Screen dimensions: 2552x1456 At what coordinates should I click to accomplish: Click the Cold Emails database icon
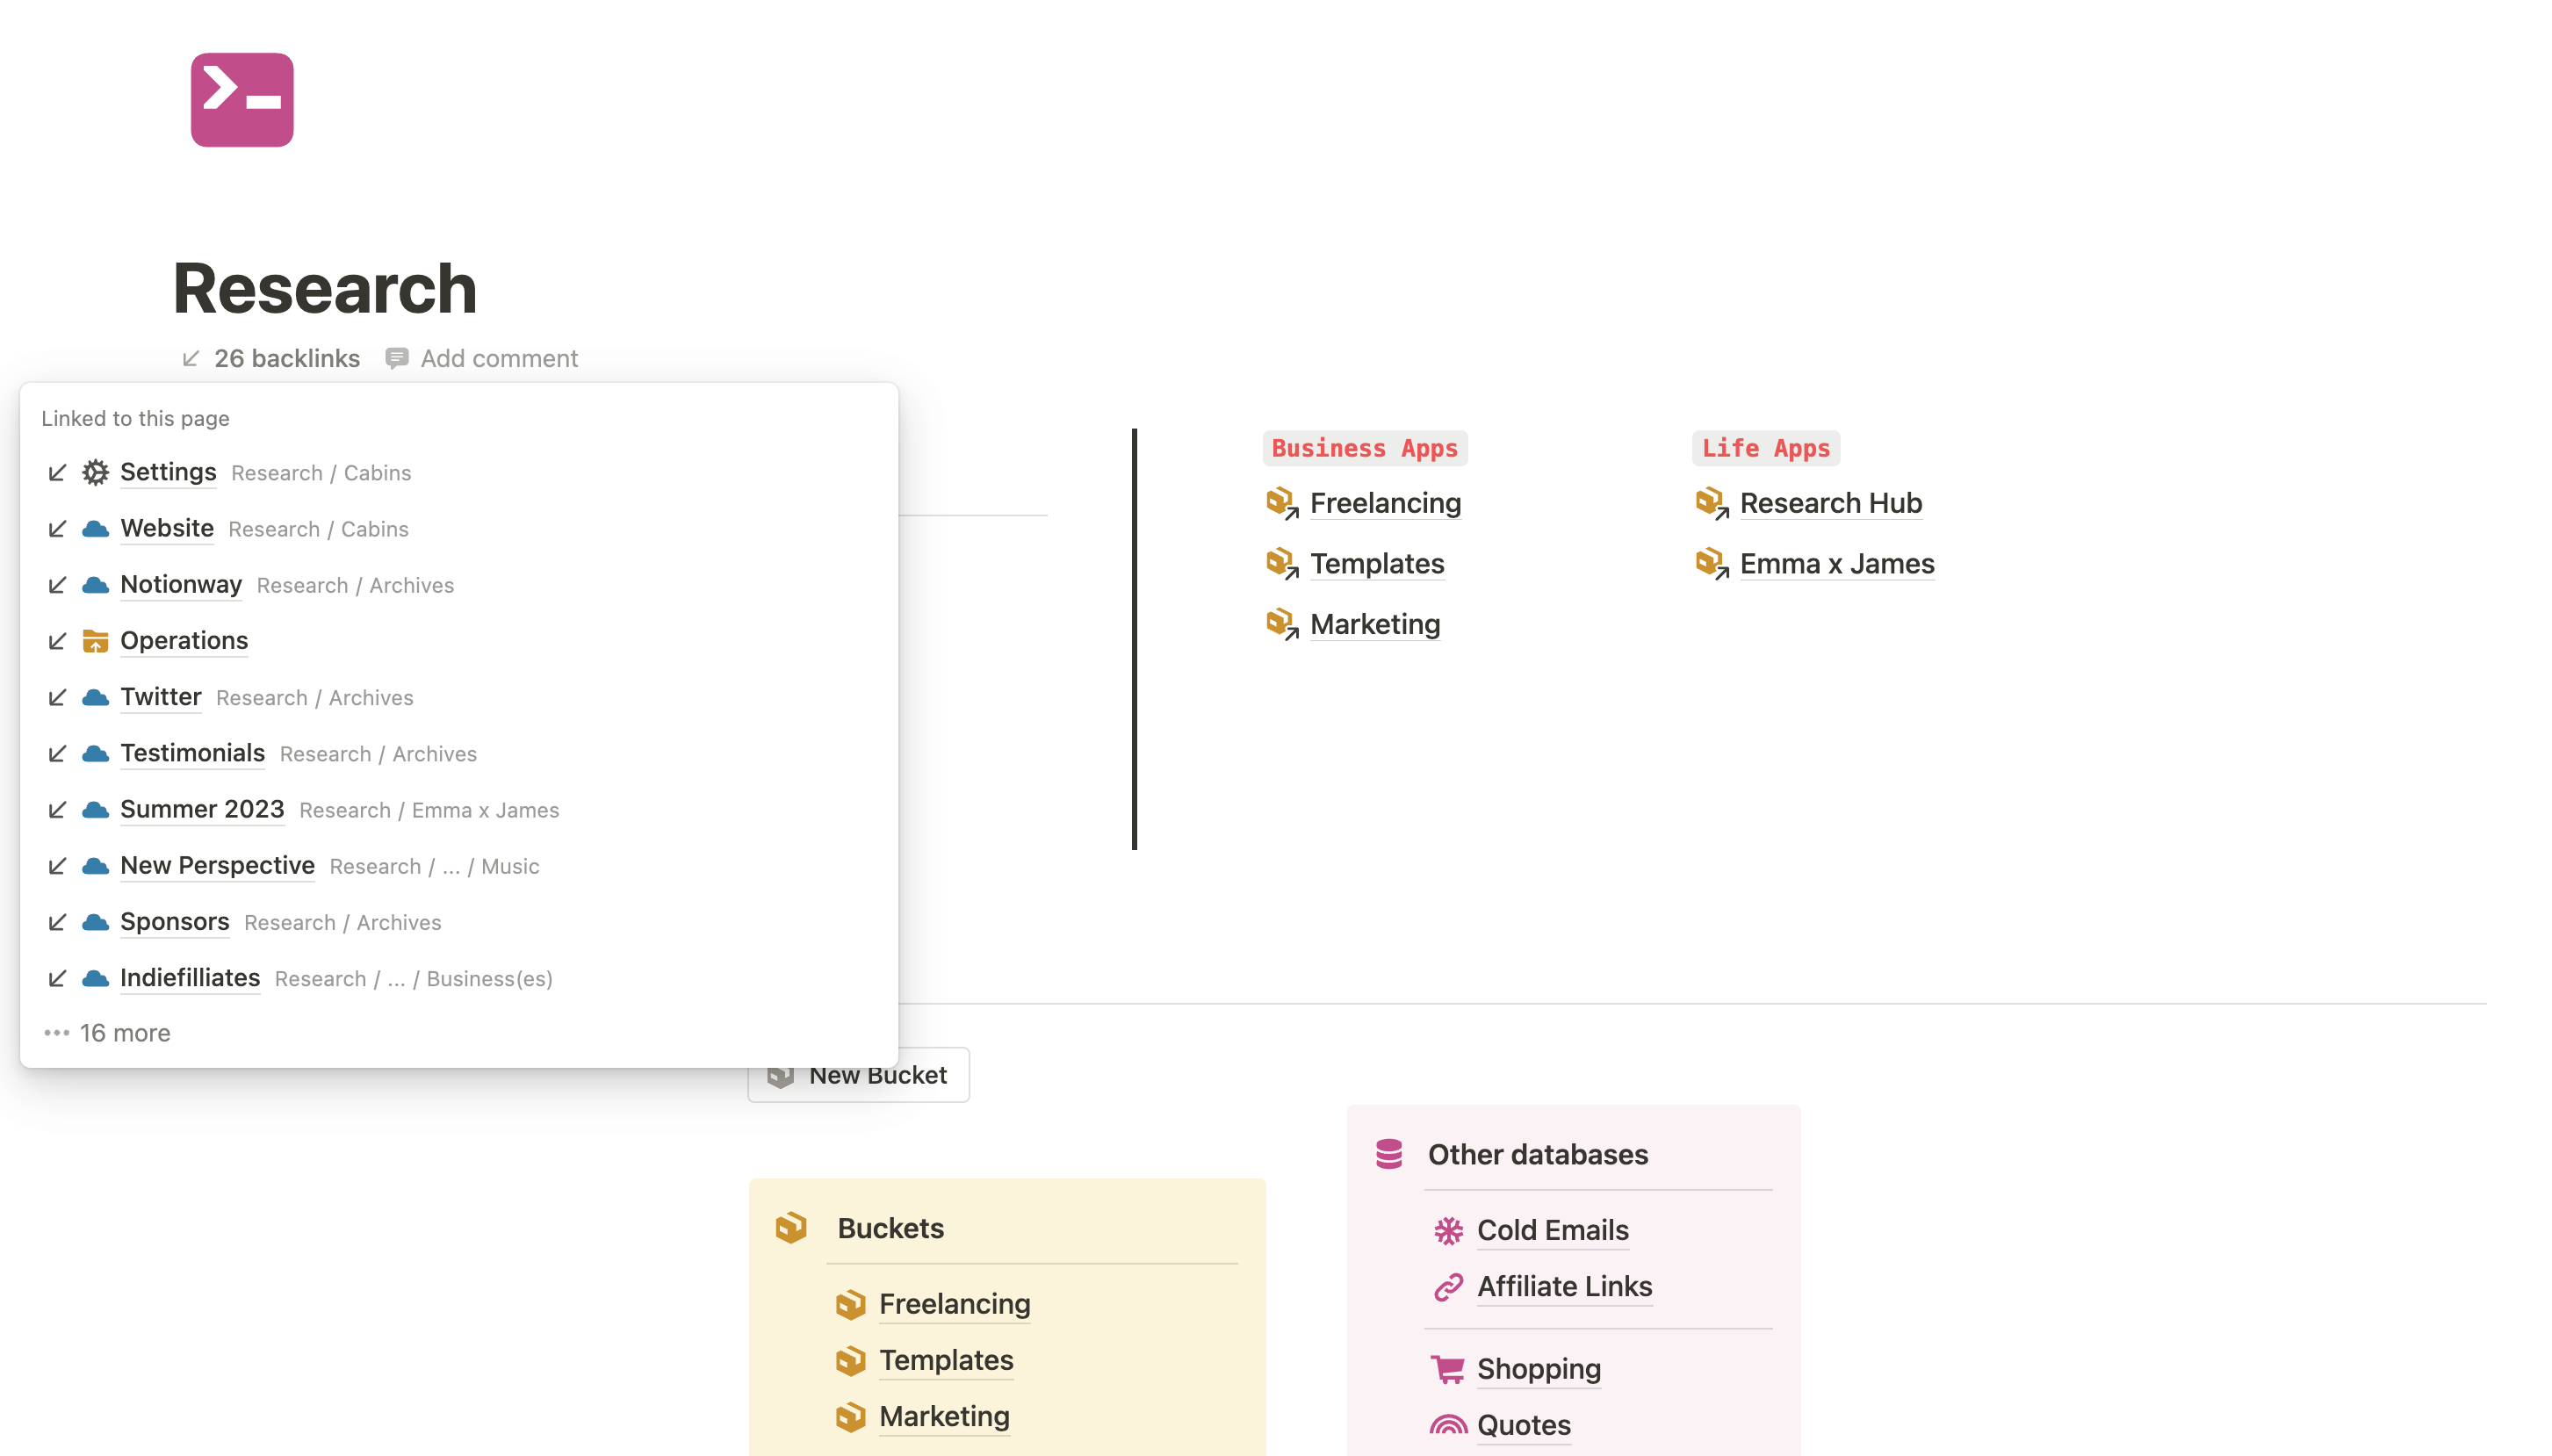pyautogui.click(x=1448, y=1229)
